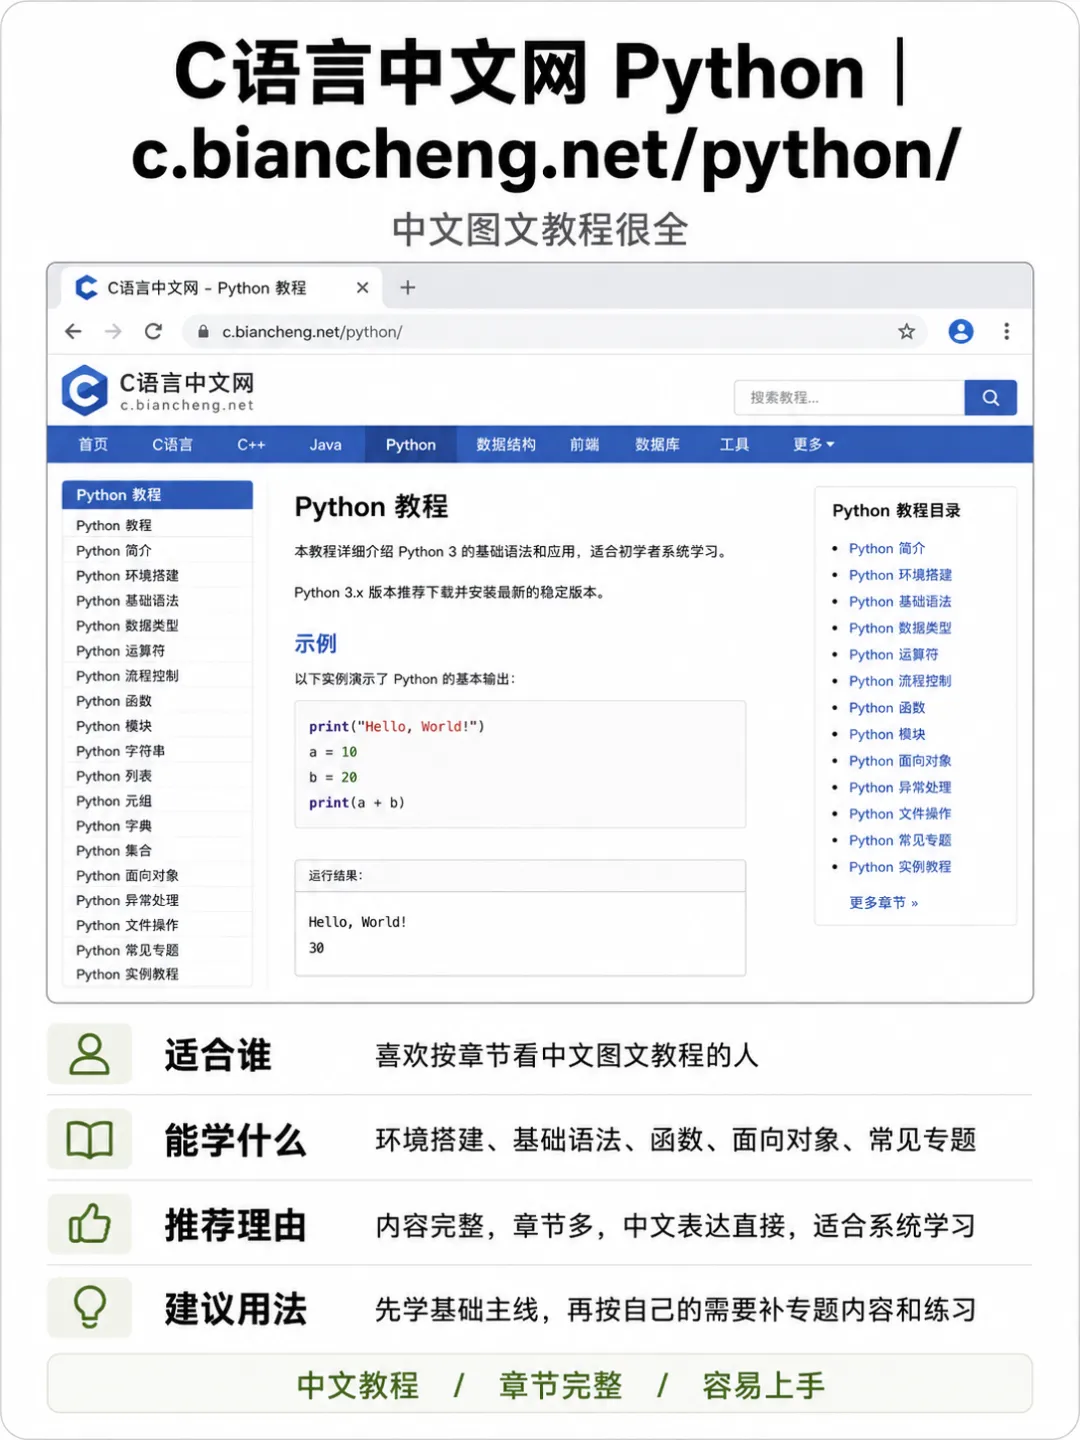
Task: Open 目录 link Python 简介
Action: (x=887, y=548)
